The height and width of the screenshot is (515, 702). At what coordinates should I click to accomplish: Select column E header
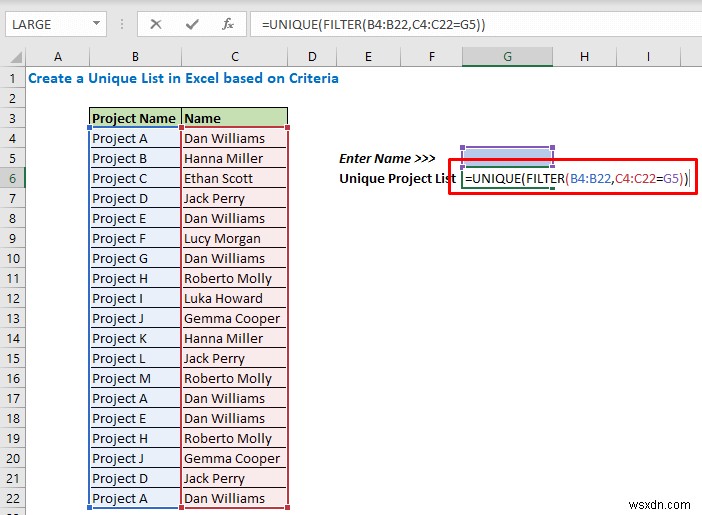pyautogui.click(x=368, y=57)
